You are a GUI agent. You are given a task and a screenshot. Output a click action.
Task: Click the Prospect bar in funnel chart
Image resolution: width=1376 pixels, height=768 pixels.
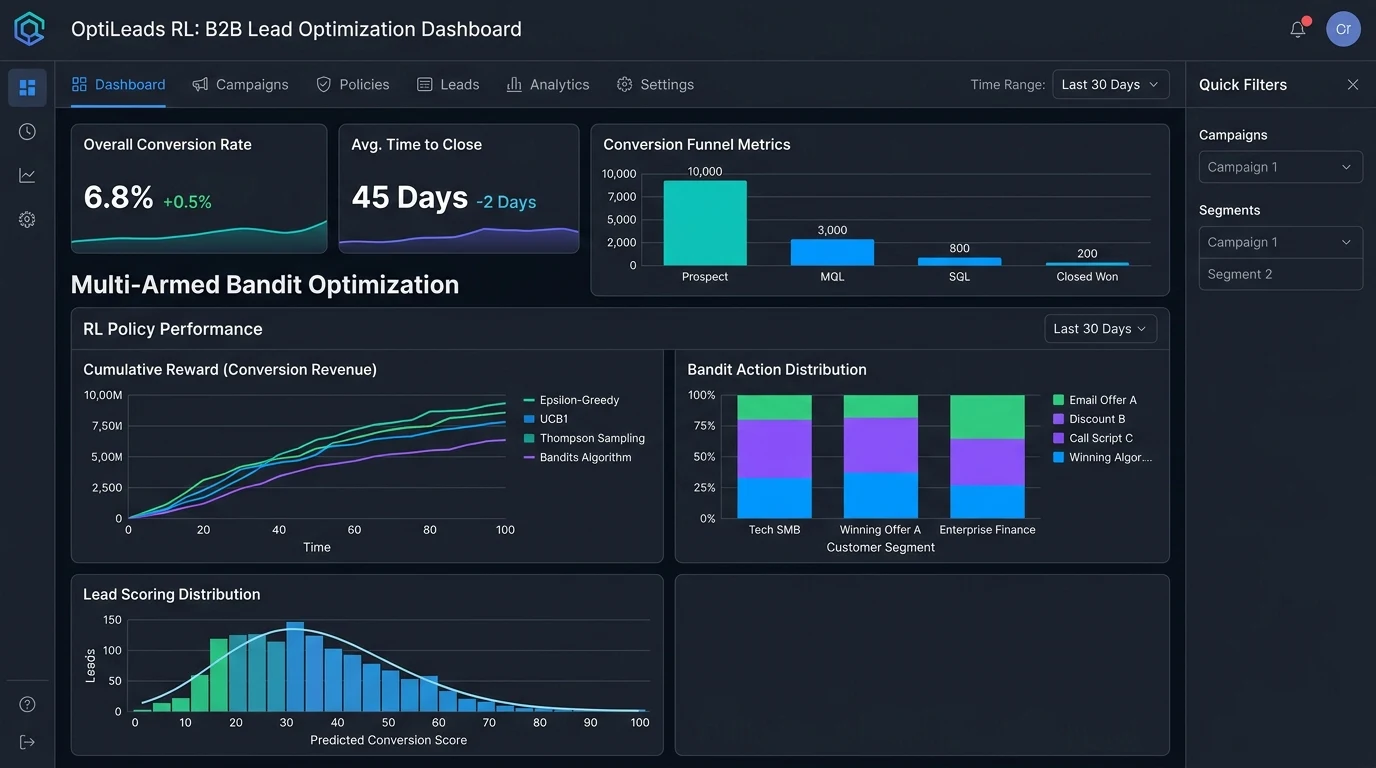(x=705, y=223)
